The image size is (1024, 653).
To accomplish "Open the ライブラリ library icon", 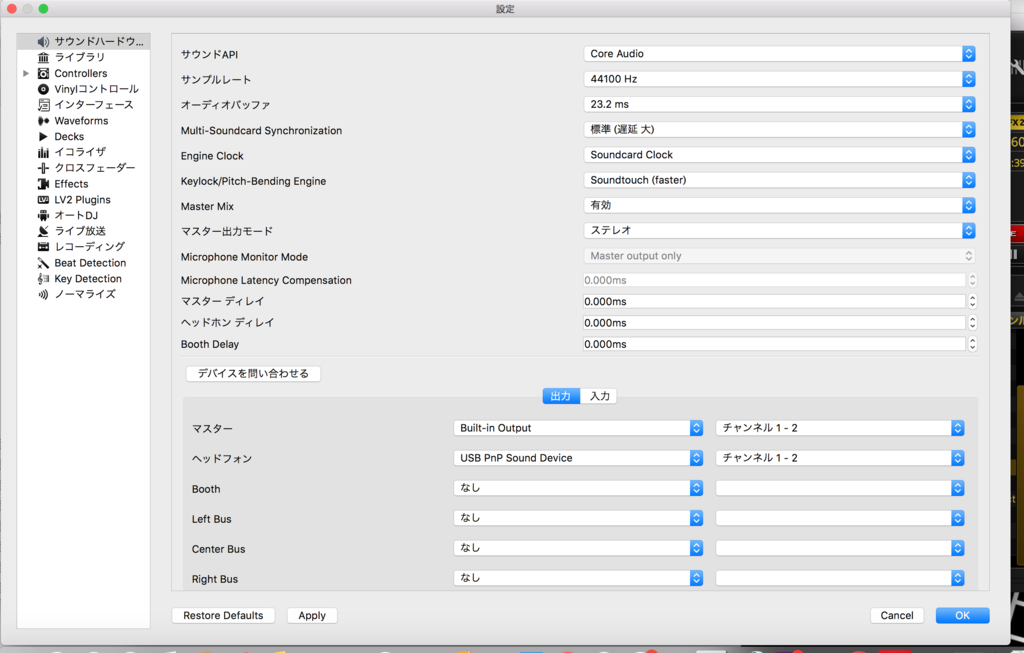I will [43, 57].
